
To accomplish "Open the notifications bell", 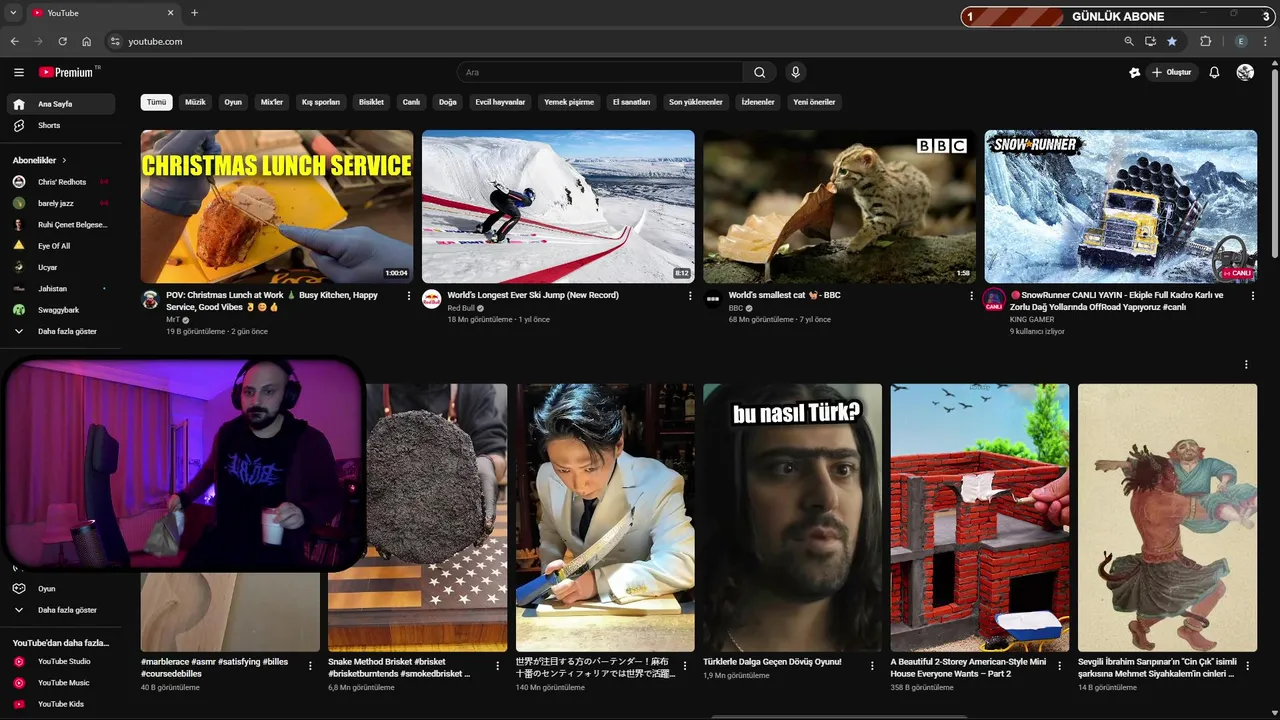I will point(1214,72).
